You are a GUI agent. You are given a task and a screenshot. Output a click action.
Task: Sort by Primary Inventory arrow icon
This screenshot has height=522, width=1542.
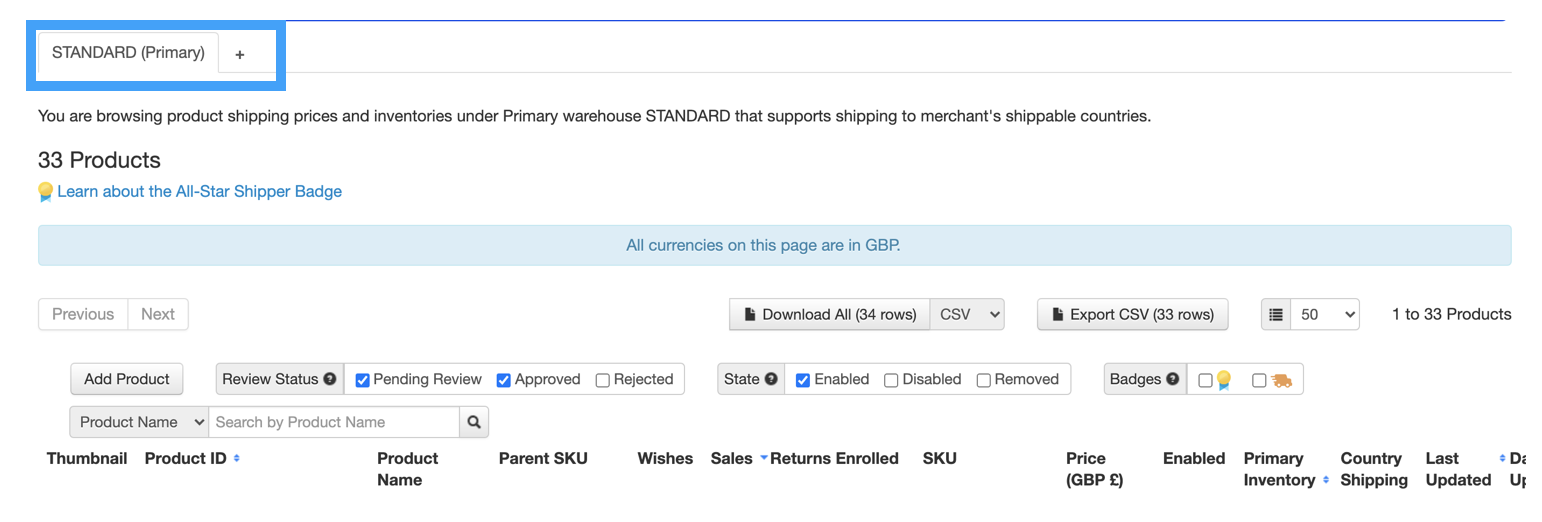pyautogui.click(x=1326, y=481)
